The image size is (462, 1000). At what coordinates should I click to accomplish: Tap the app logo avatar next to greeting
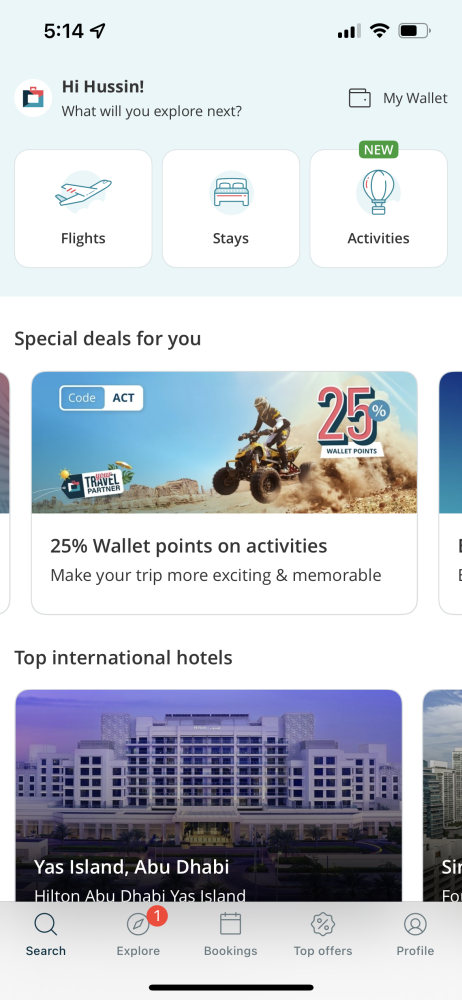click(33, 98)
